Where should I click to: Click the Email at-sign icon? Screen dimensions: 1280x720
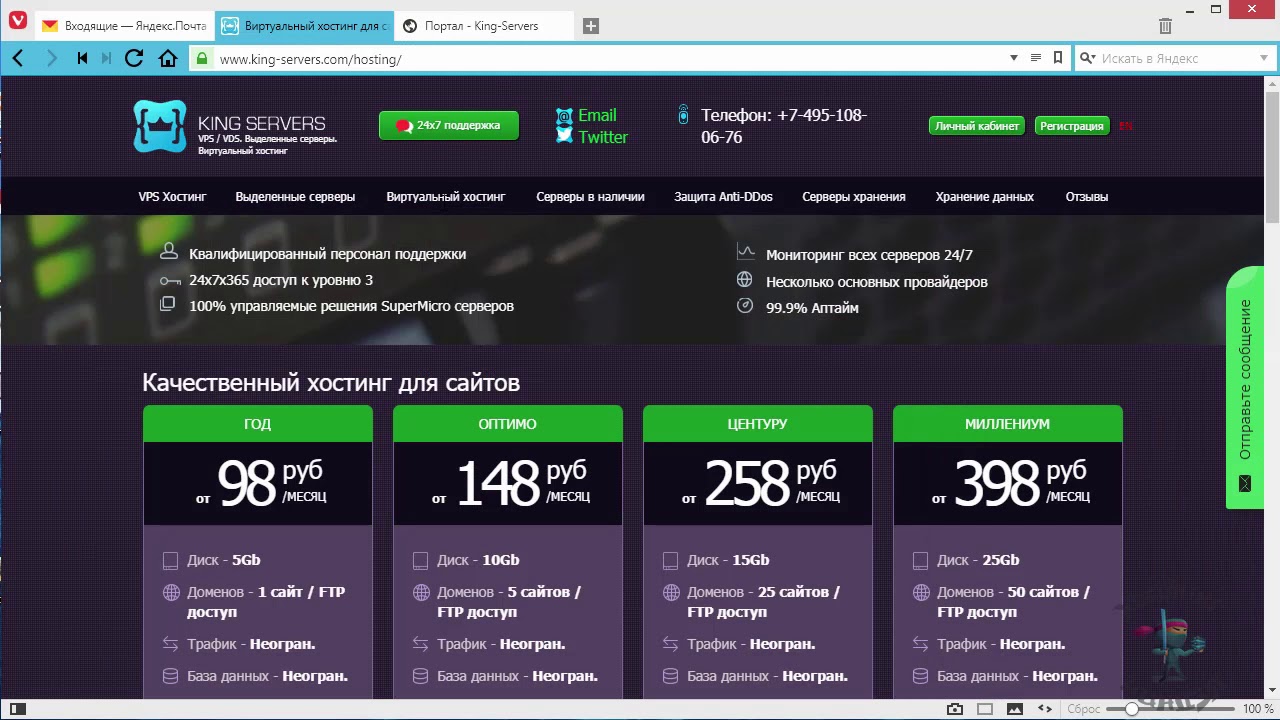564,116
